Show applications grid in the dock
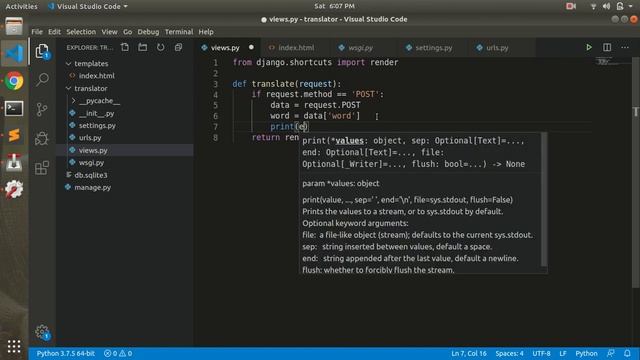Image resolution: width=640 pixels, height=360 pixels. 14,346
